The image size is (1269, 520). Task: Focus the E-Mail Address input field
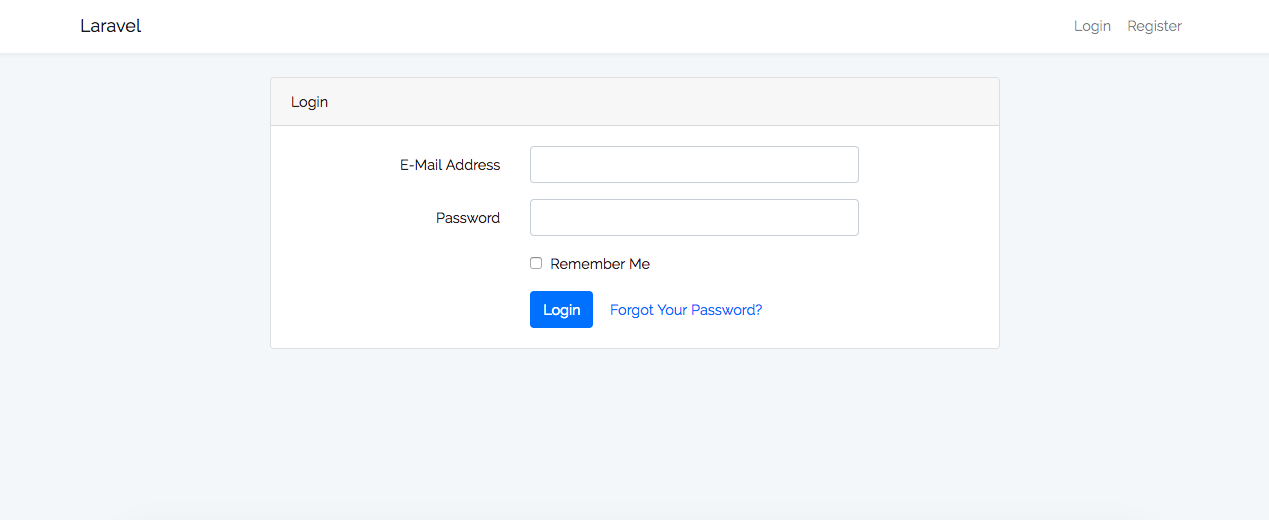[694, 165]
